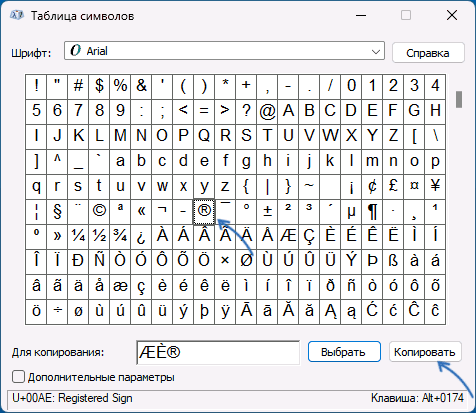
Task: Select the one half ½ fraction
Action: [99, 237]
